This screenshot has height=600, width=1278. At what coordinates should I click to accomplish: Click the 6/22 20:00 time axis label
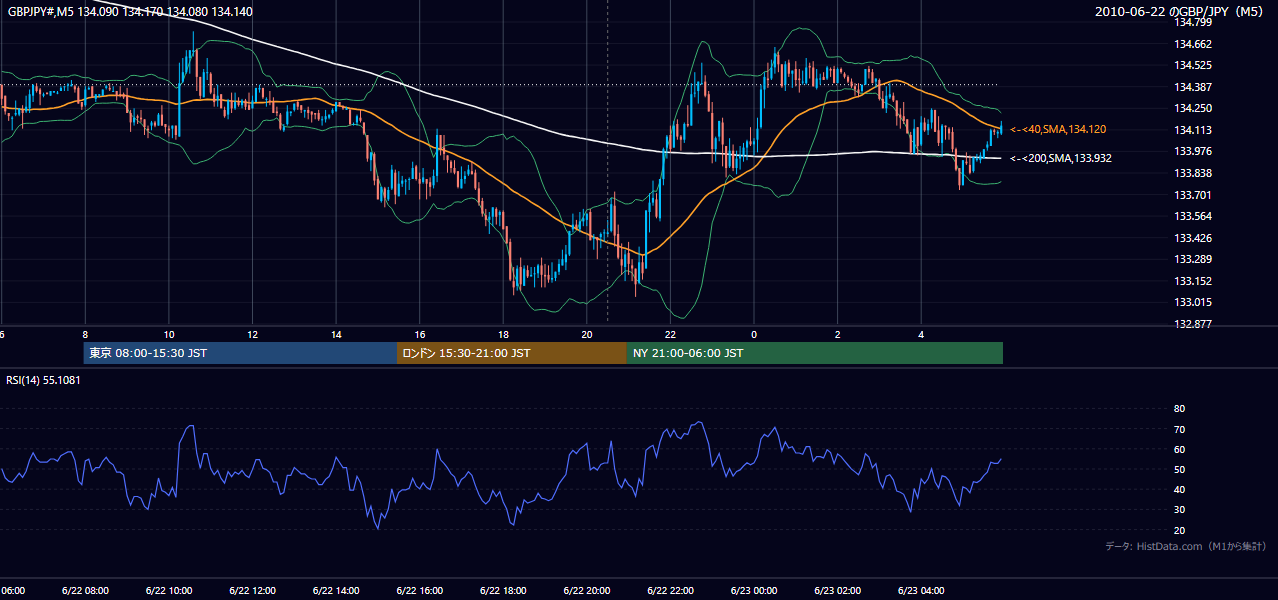586,591
